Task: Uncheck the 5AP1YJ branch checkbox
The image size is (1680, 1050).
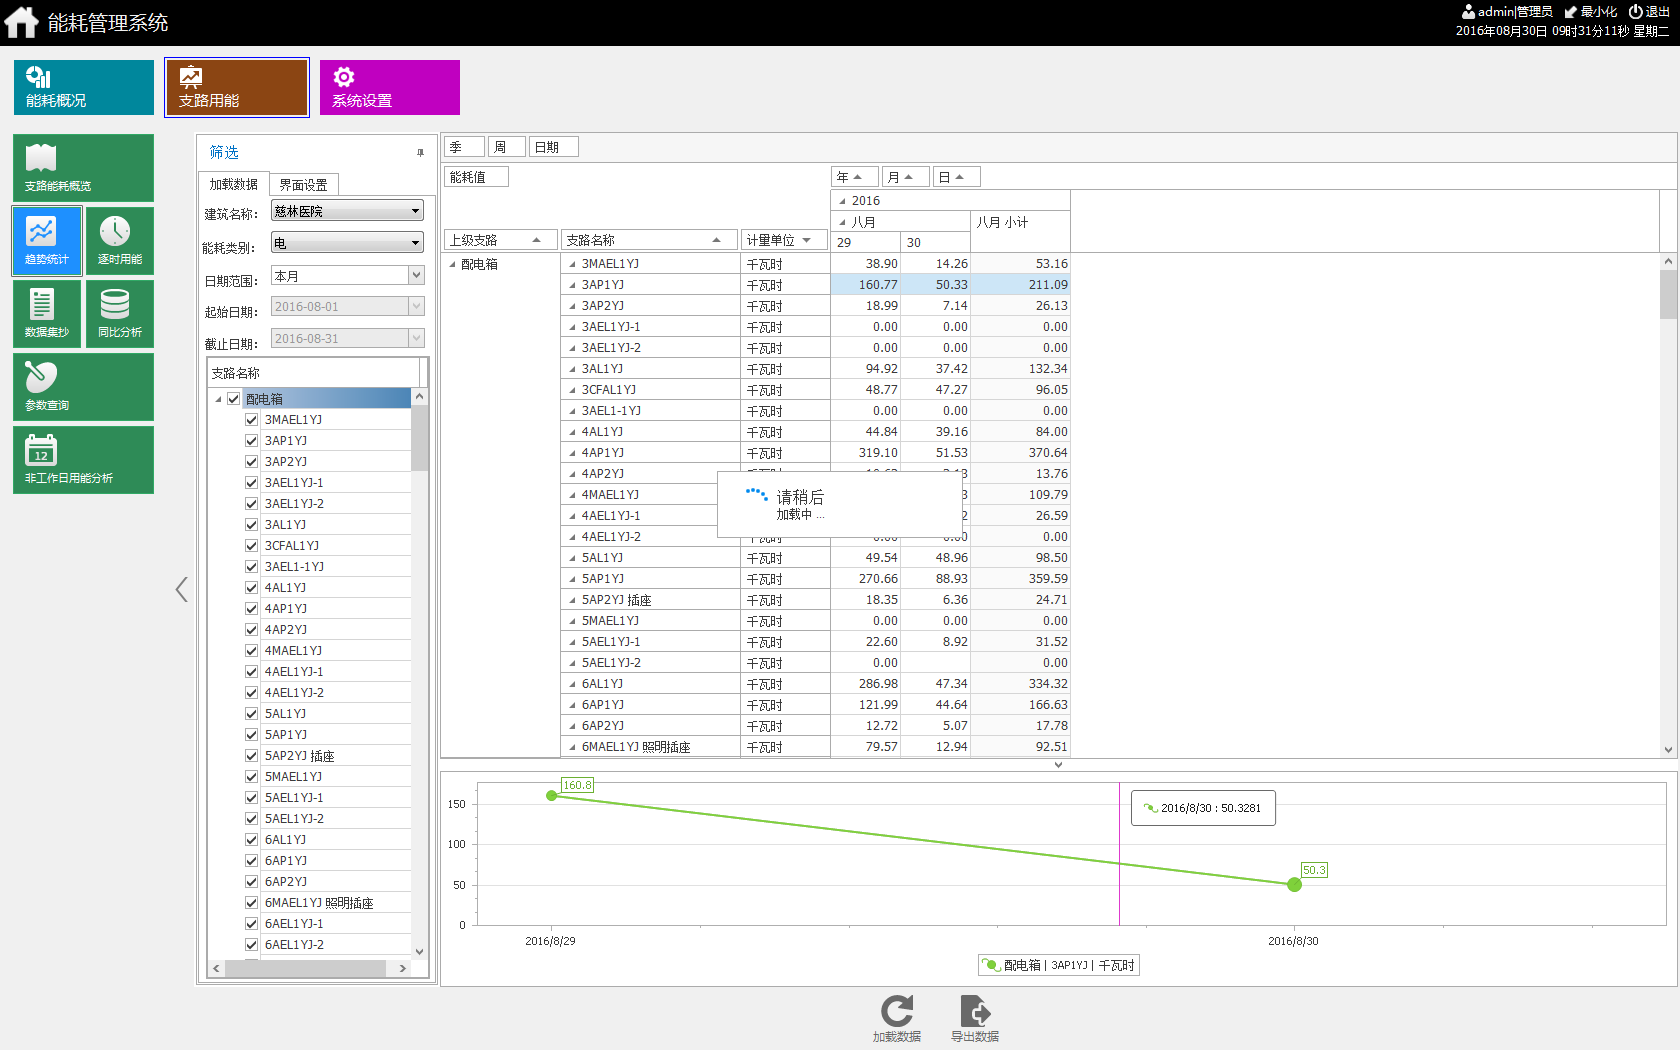Action: coord(252,735)
